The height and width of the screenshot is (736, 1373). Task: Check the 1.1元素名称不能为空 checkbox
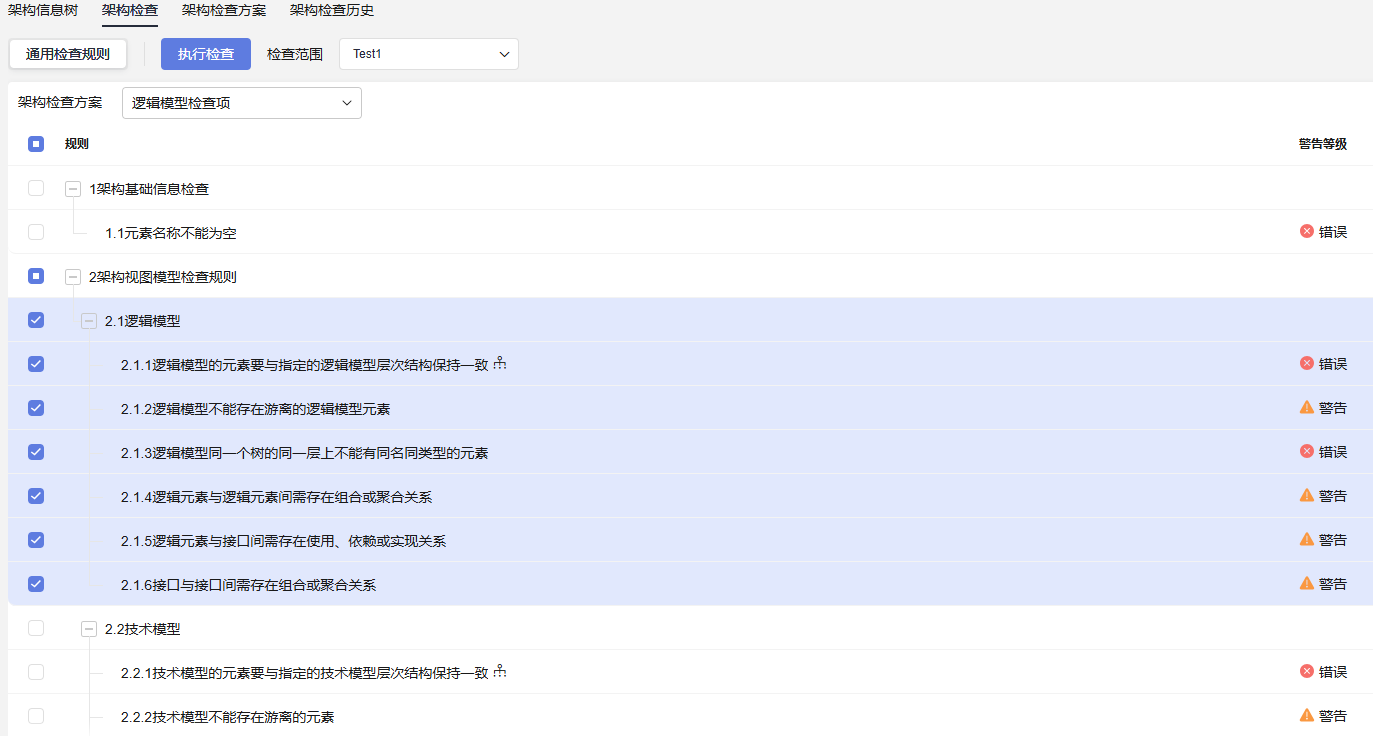pos(36,232)
